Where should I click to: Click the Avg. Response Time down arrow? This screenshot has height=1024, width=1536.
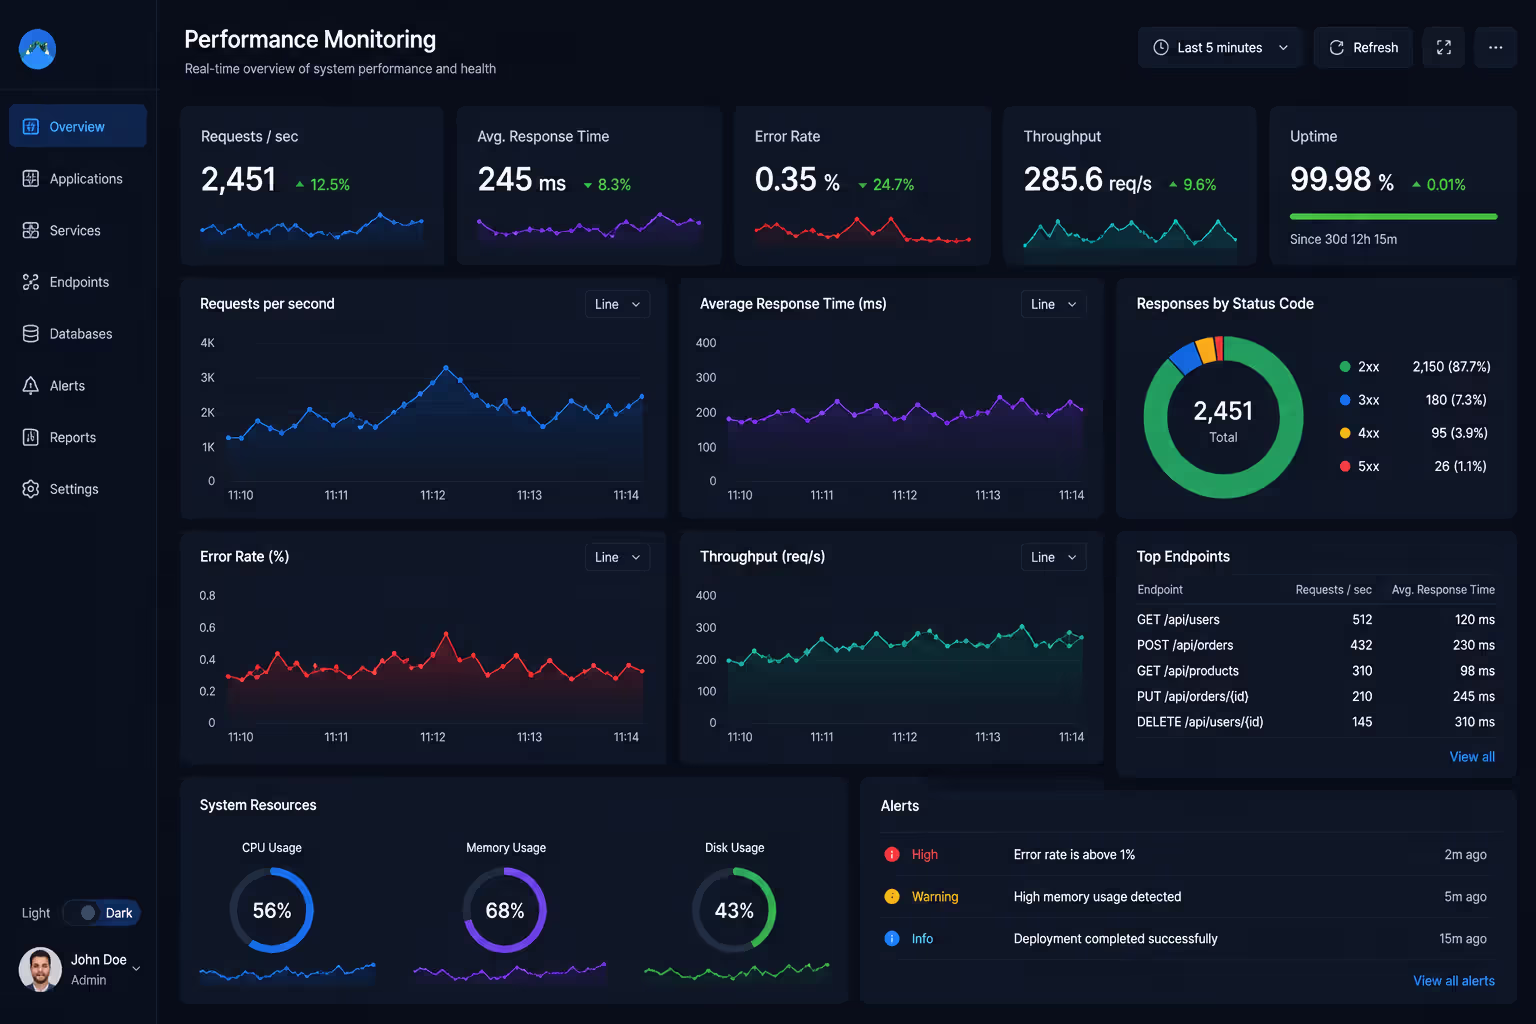[588, 185]
